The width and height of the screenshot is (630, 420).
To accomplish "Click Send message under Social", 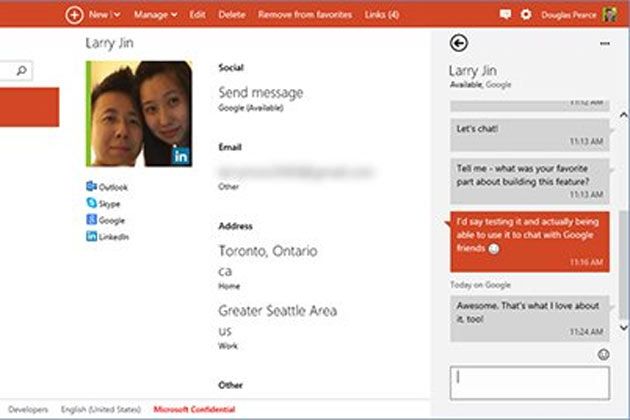I will click(260, 93).
